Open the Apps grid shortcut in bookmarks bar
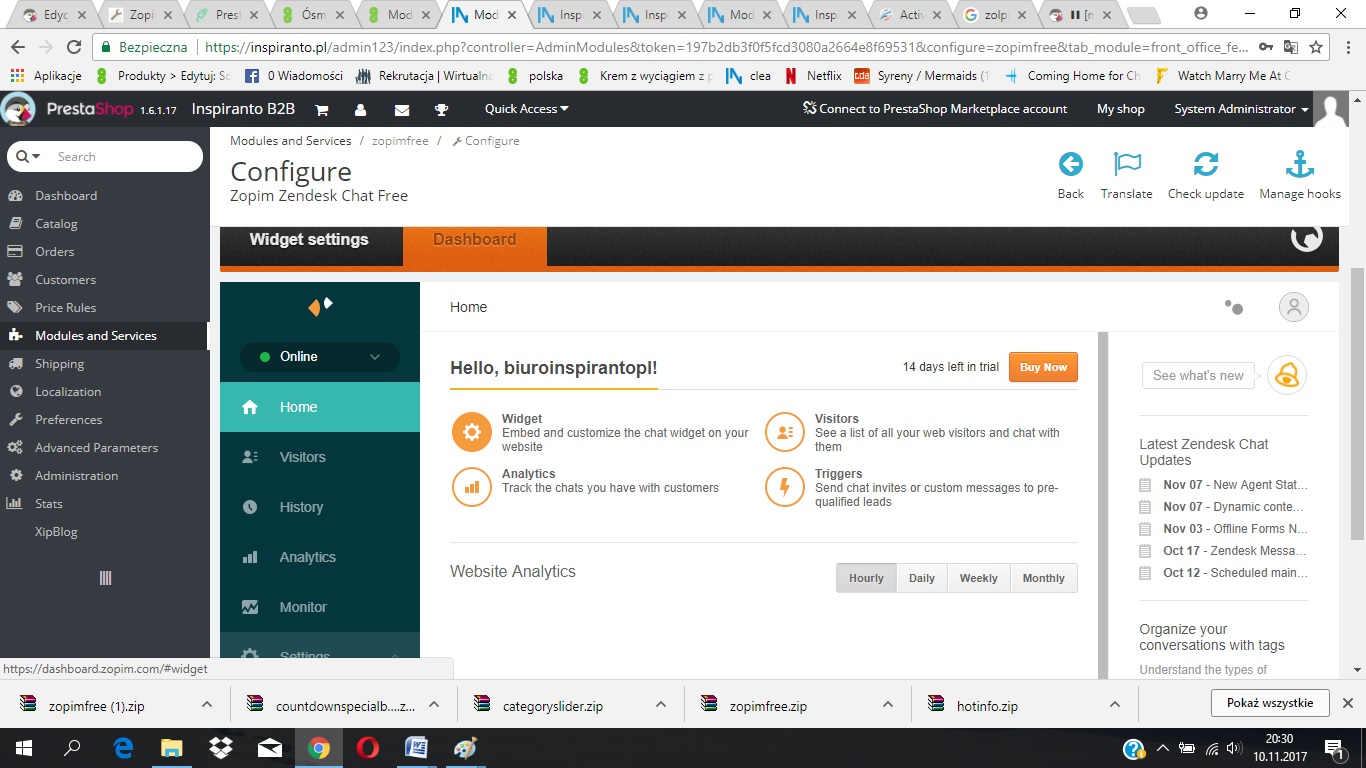 tap(17, 76)
